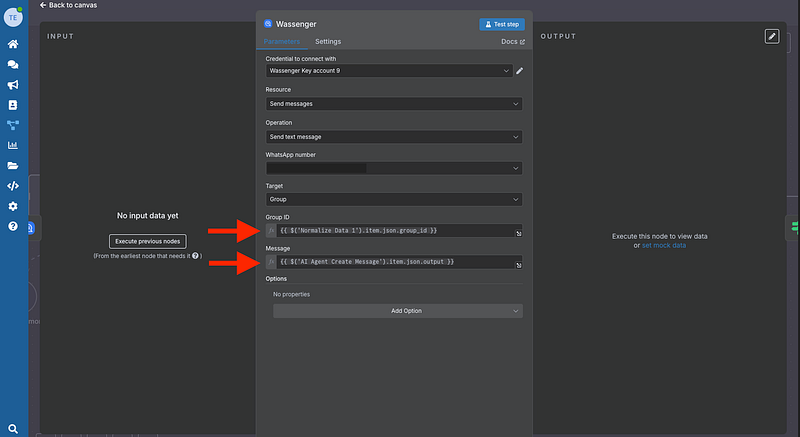Expand the Credential to connect with dropdown

(x=389, y=71)
